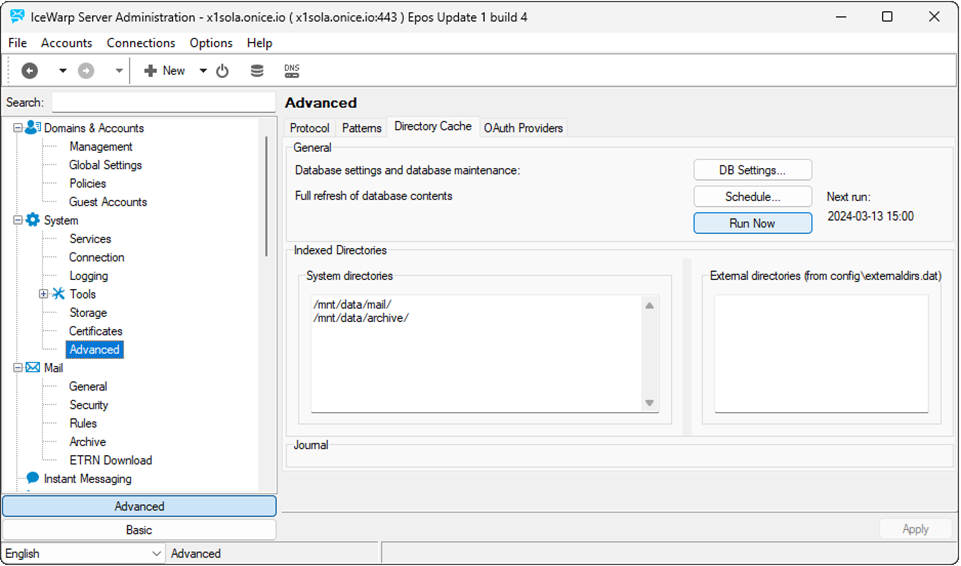Screen dimensions: 961x566
Task: Switch to the Directory Cache tab
Action: (433, 126)
